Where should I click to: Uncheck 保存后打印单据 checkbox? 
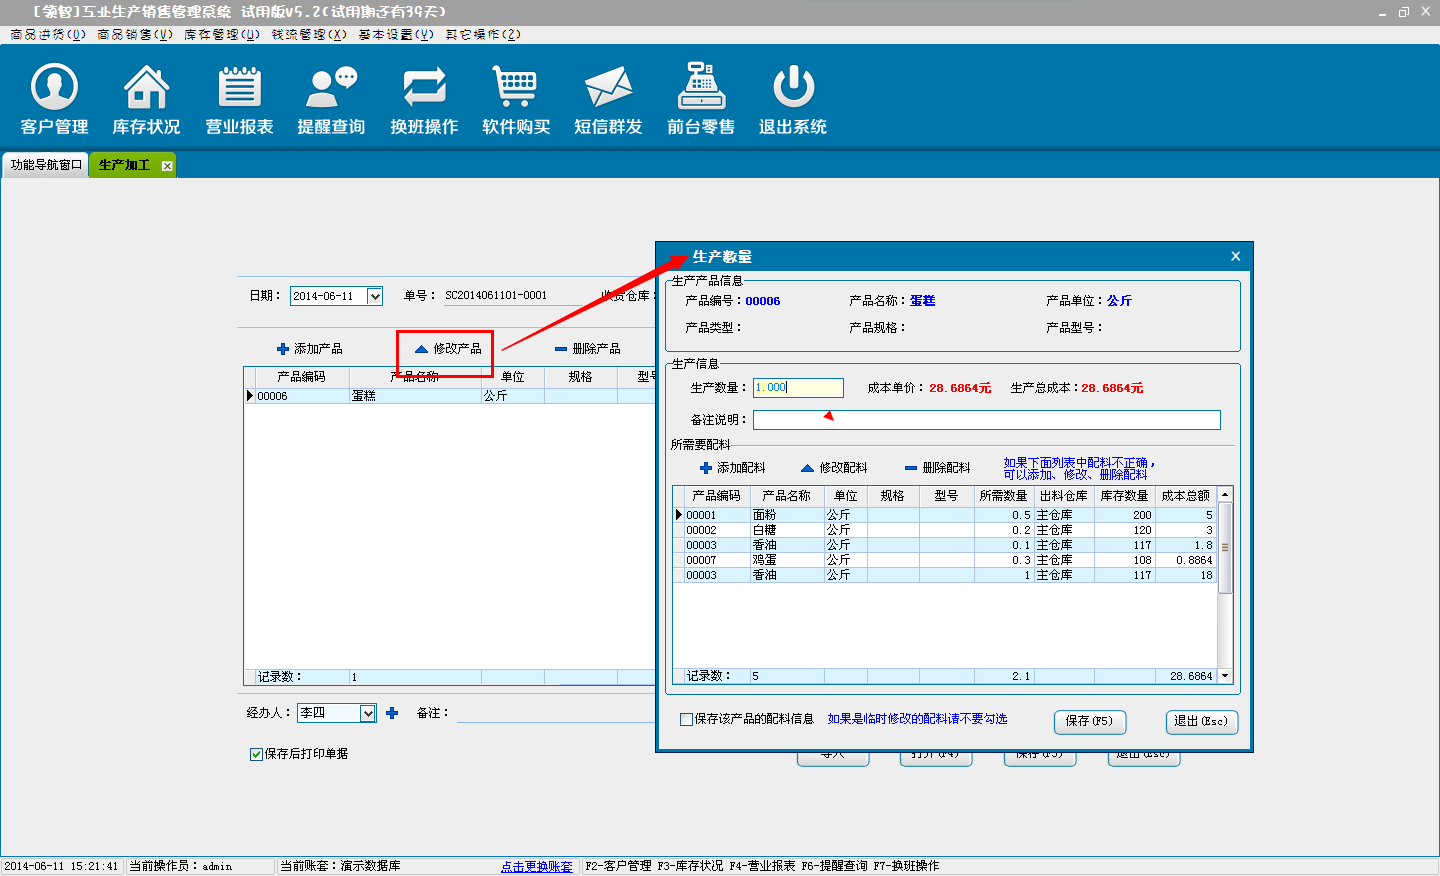tap(256, 754)
